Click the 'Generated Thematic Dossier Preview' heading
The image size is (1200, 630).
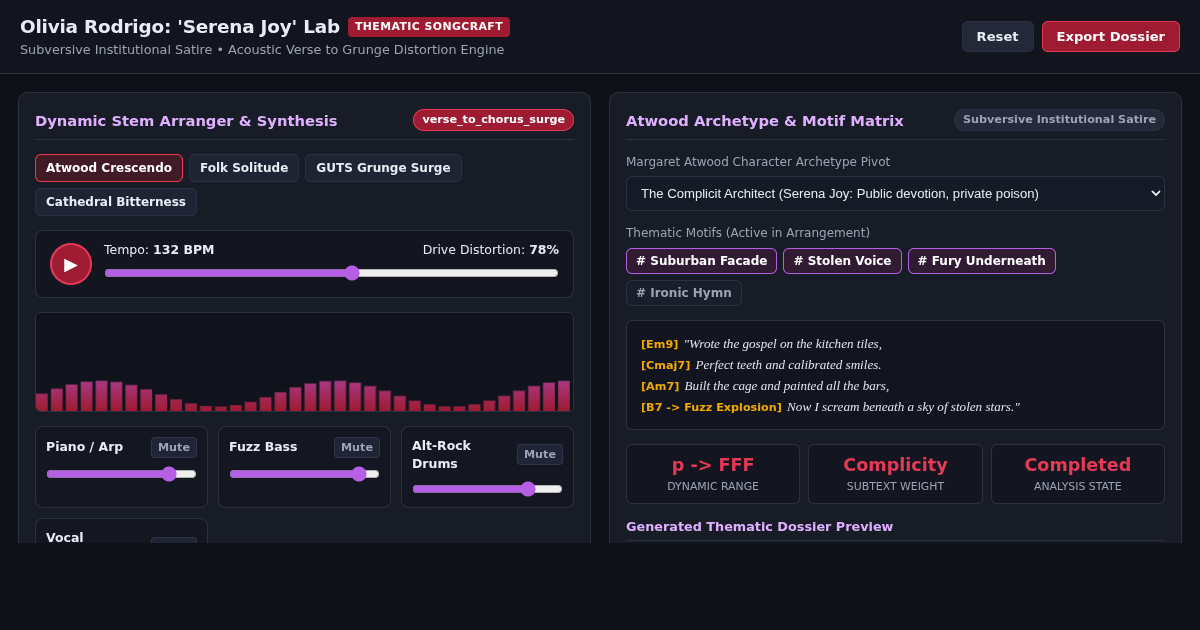tap(759, 527)
